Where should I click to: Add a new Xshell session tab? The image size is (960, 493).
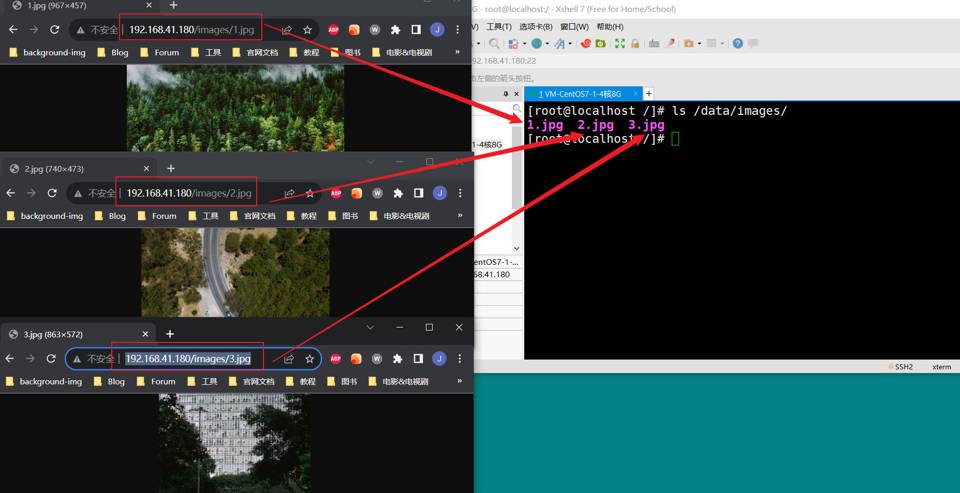click(x=648, y=94)
